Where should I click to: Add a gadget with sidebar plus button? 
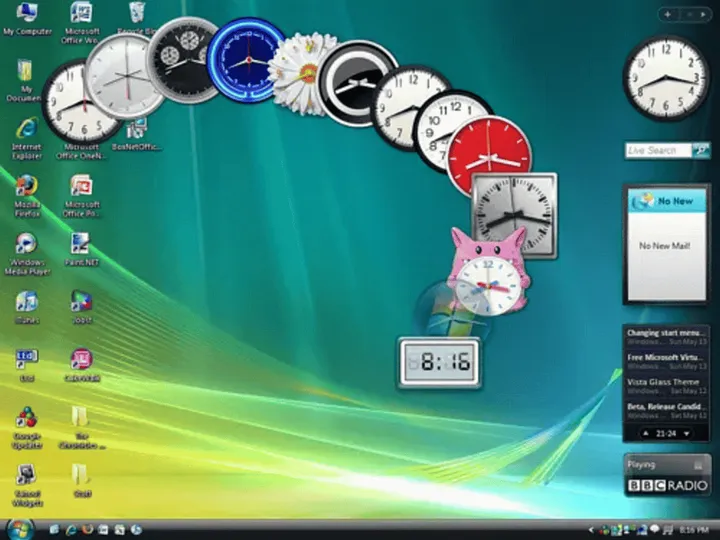point(669,14)
